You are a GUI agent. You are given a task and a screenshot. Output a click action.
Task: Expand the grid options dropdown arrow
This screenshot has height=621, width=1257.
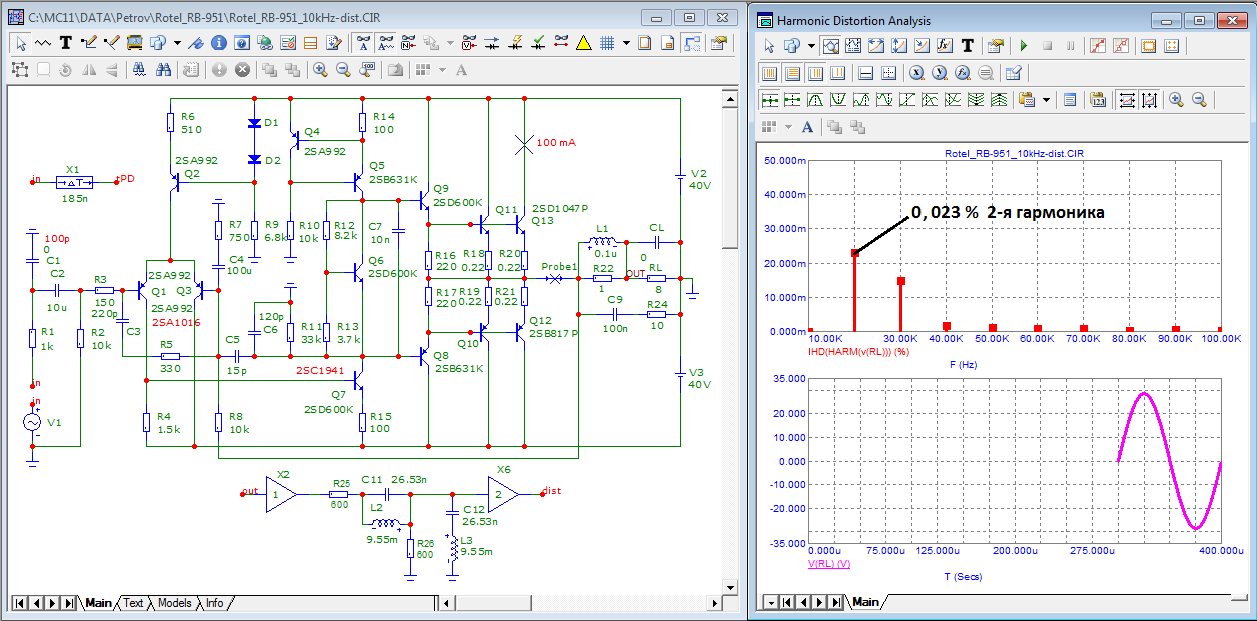tap(626, 43)
